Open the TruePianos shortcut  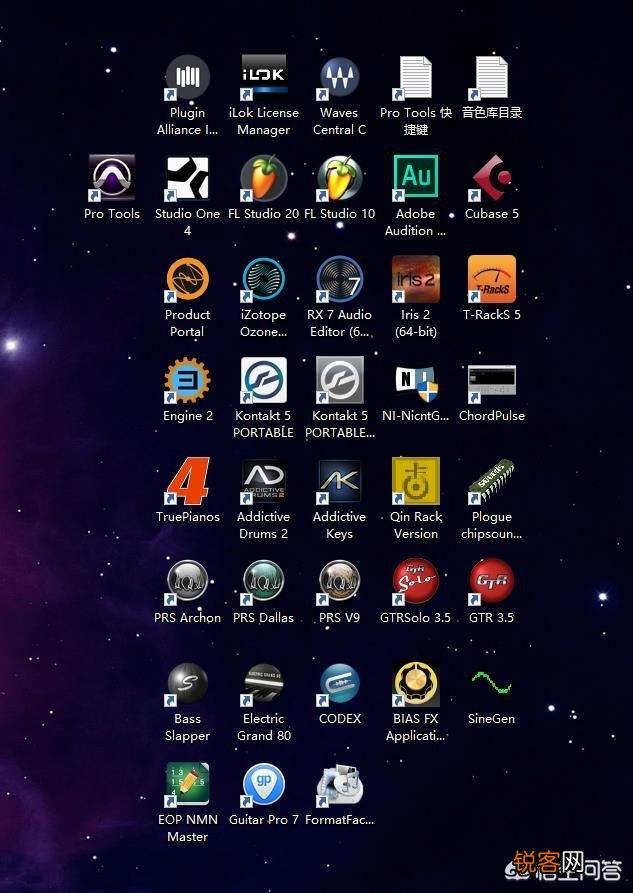[x=187, y=481]
